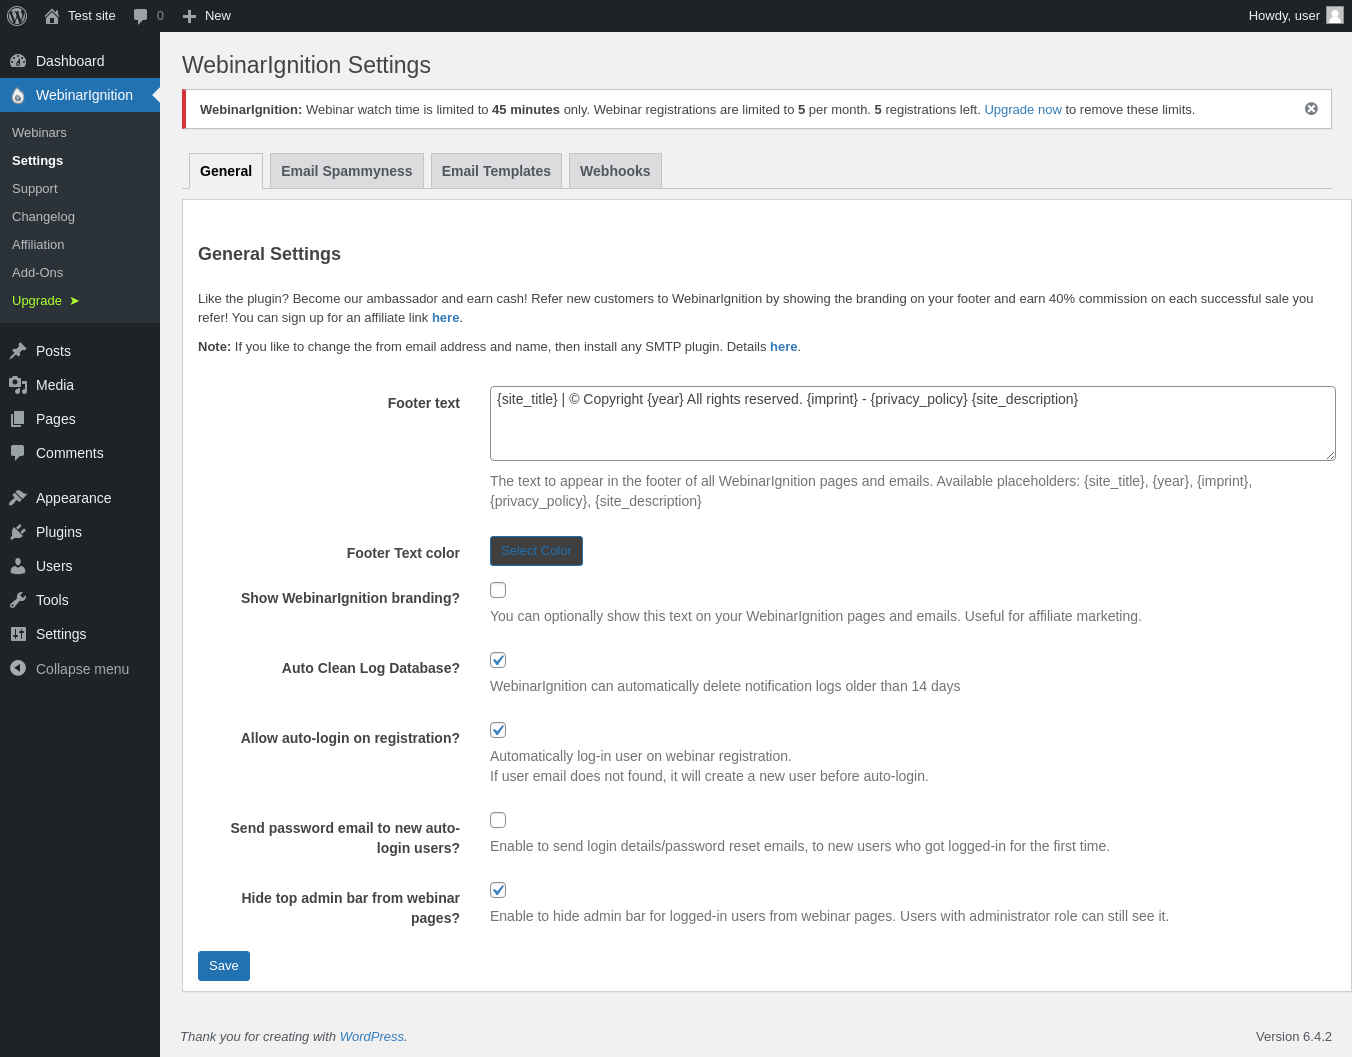Click the Tools wrench icon

pyautogui.click(x=18, y=600)
